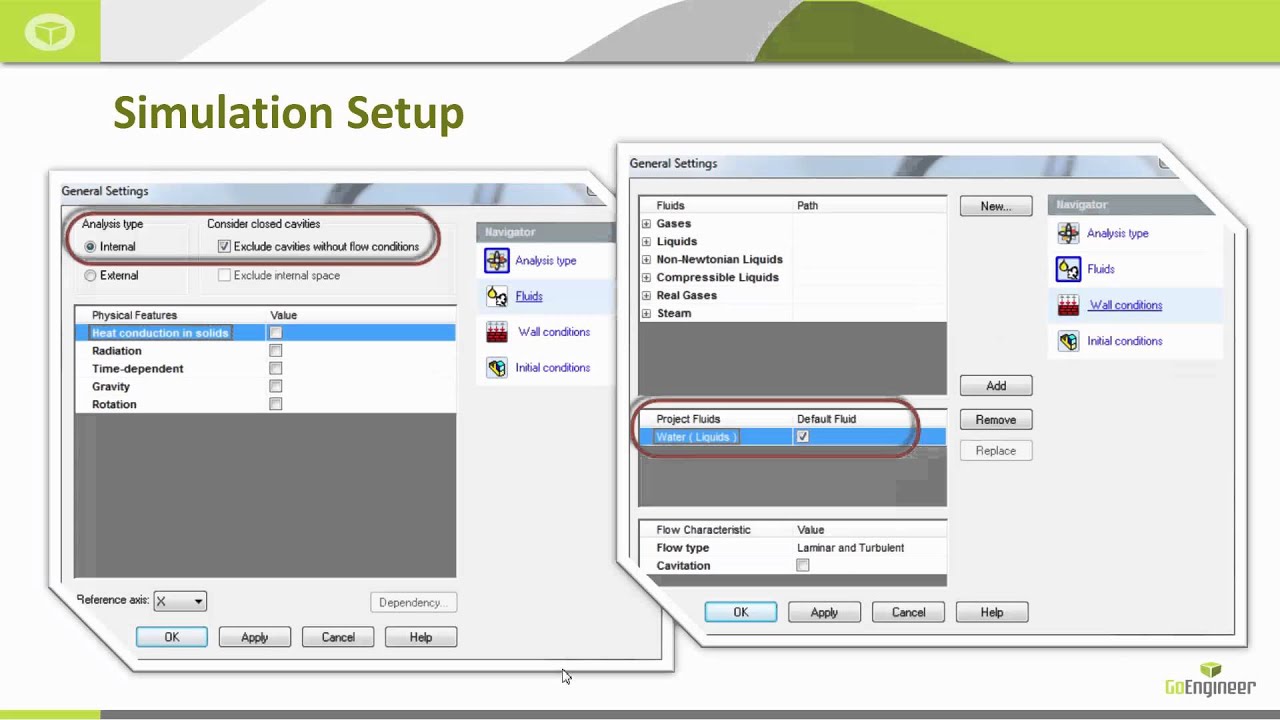Open Fluids link in right navigator
The width and height of the screenshot is (1280, 720).
pyautogui.click(x=1101, y=269)
